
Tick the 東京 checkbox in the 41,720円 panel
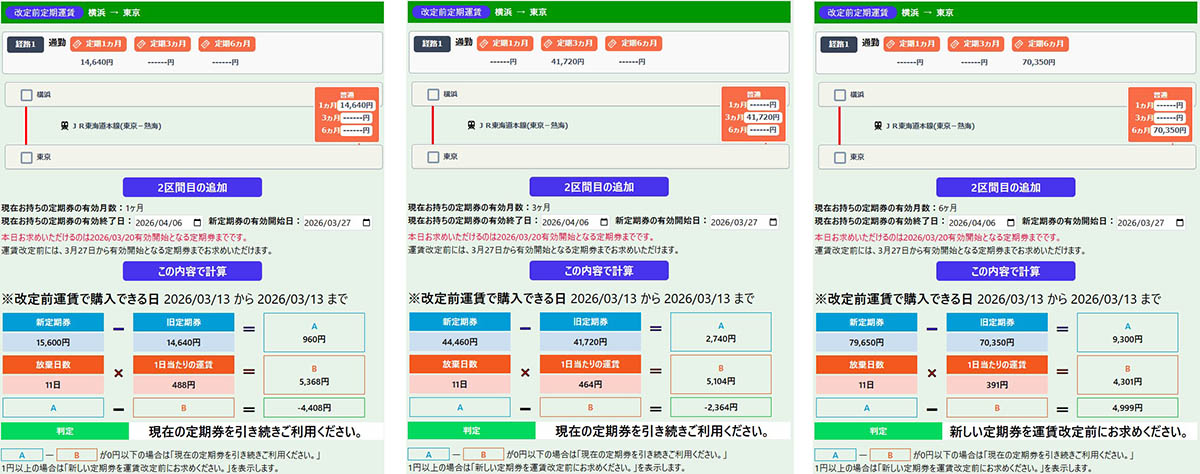(433, 157)
